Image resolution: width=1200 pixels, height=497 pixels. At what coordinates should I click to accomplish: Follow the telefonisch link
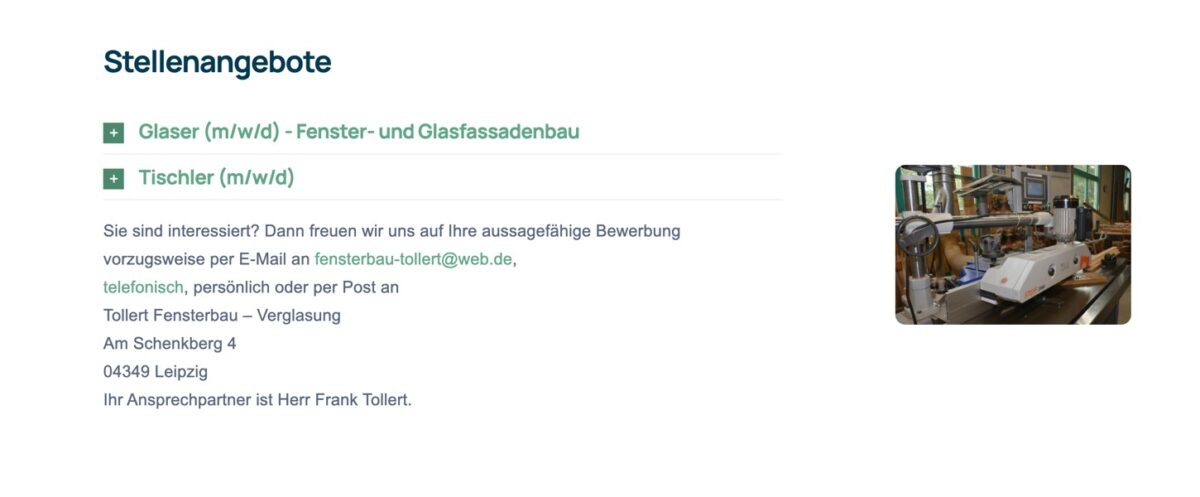[144, 287]
